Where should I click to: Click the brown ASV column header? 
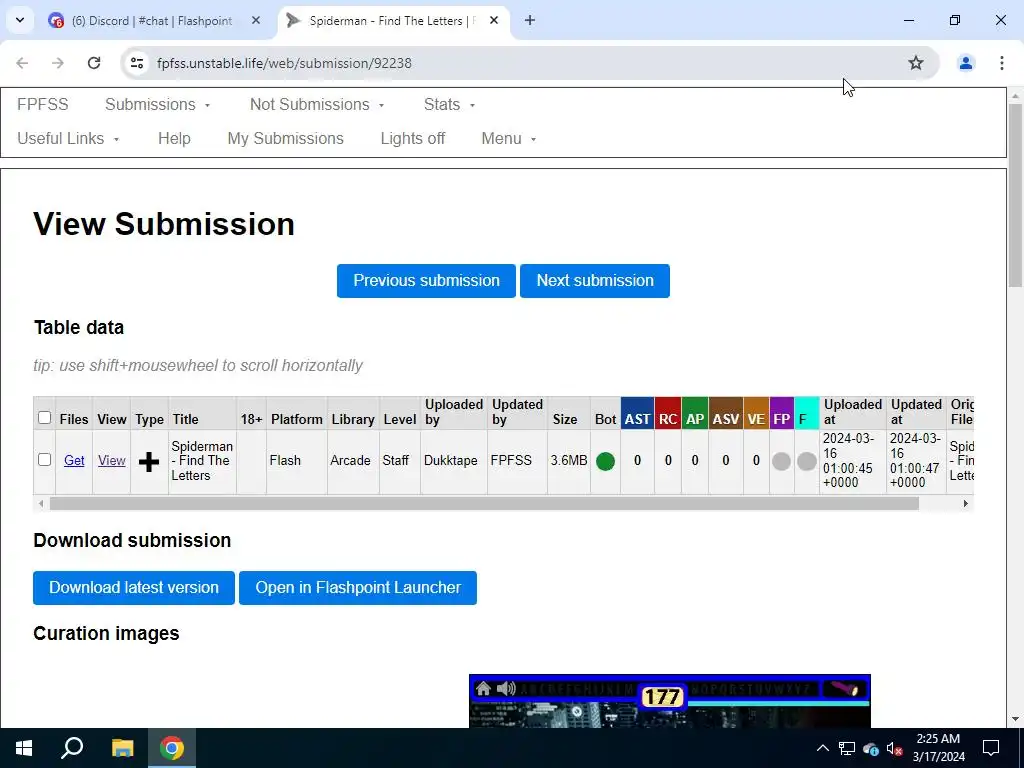(x=726, y=413)
